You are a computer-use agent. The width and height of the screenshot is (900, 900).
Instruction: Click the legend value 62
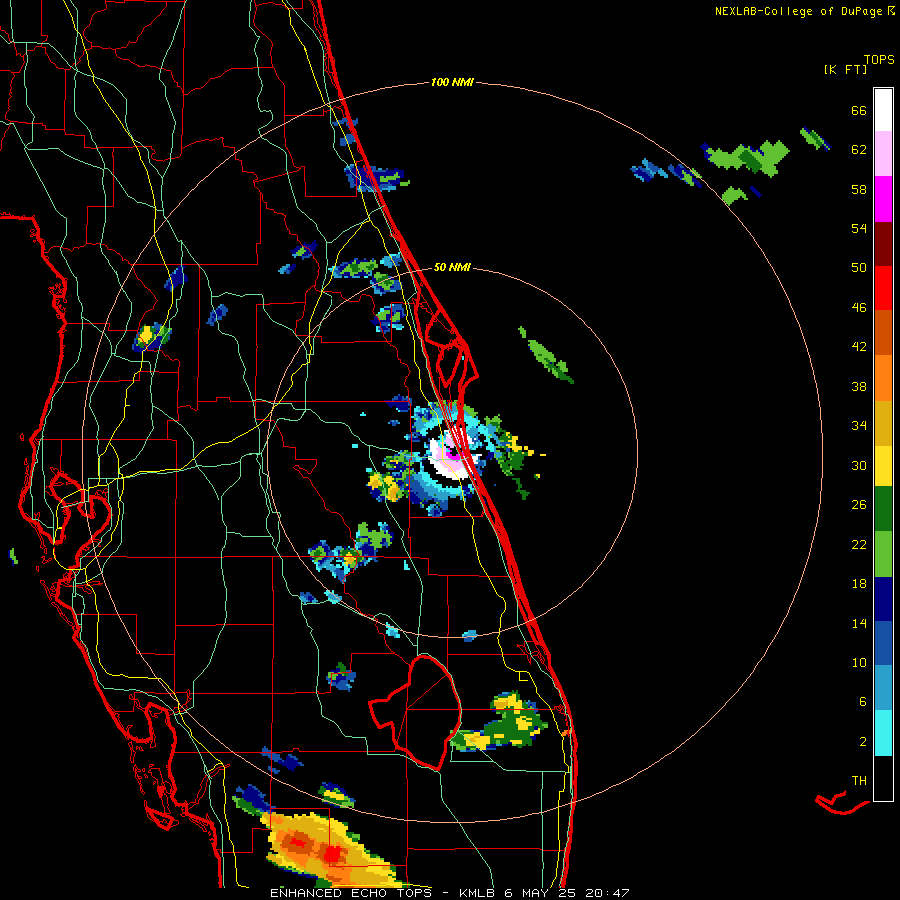859,150
